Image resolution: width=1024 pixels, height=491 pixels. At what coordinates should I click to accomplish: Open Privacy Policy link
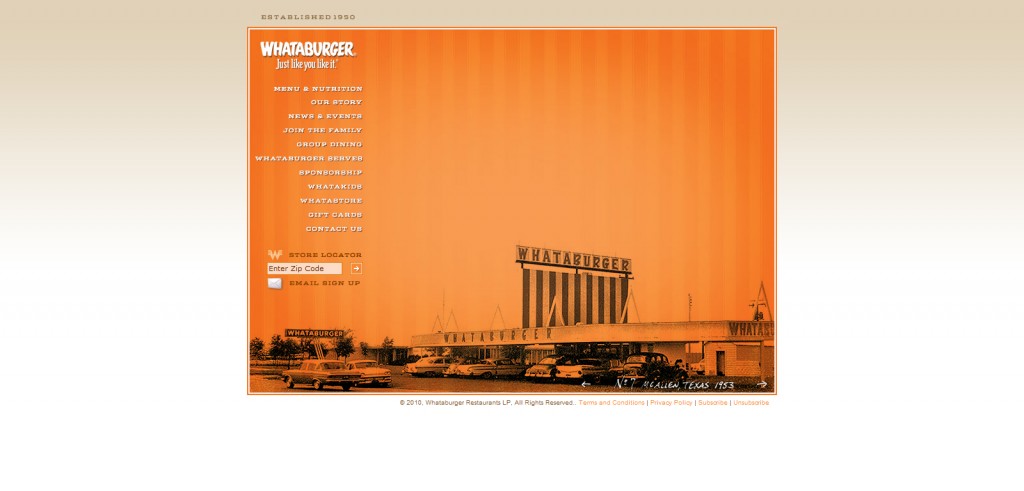tap(671, 403)
